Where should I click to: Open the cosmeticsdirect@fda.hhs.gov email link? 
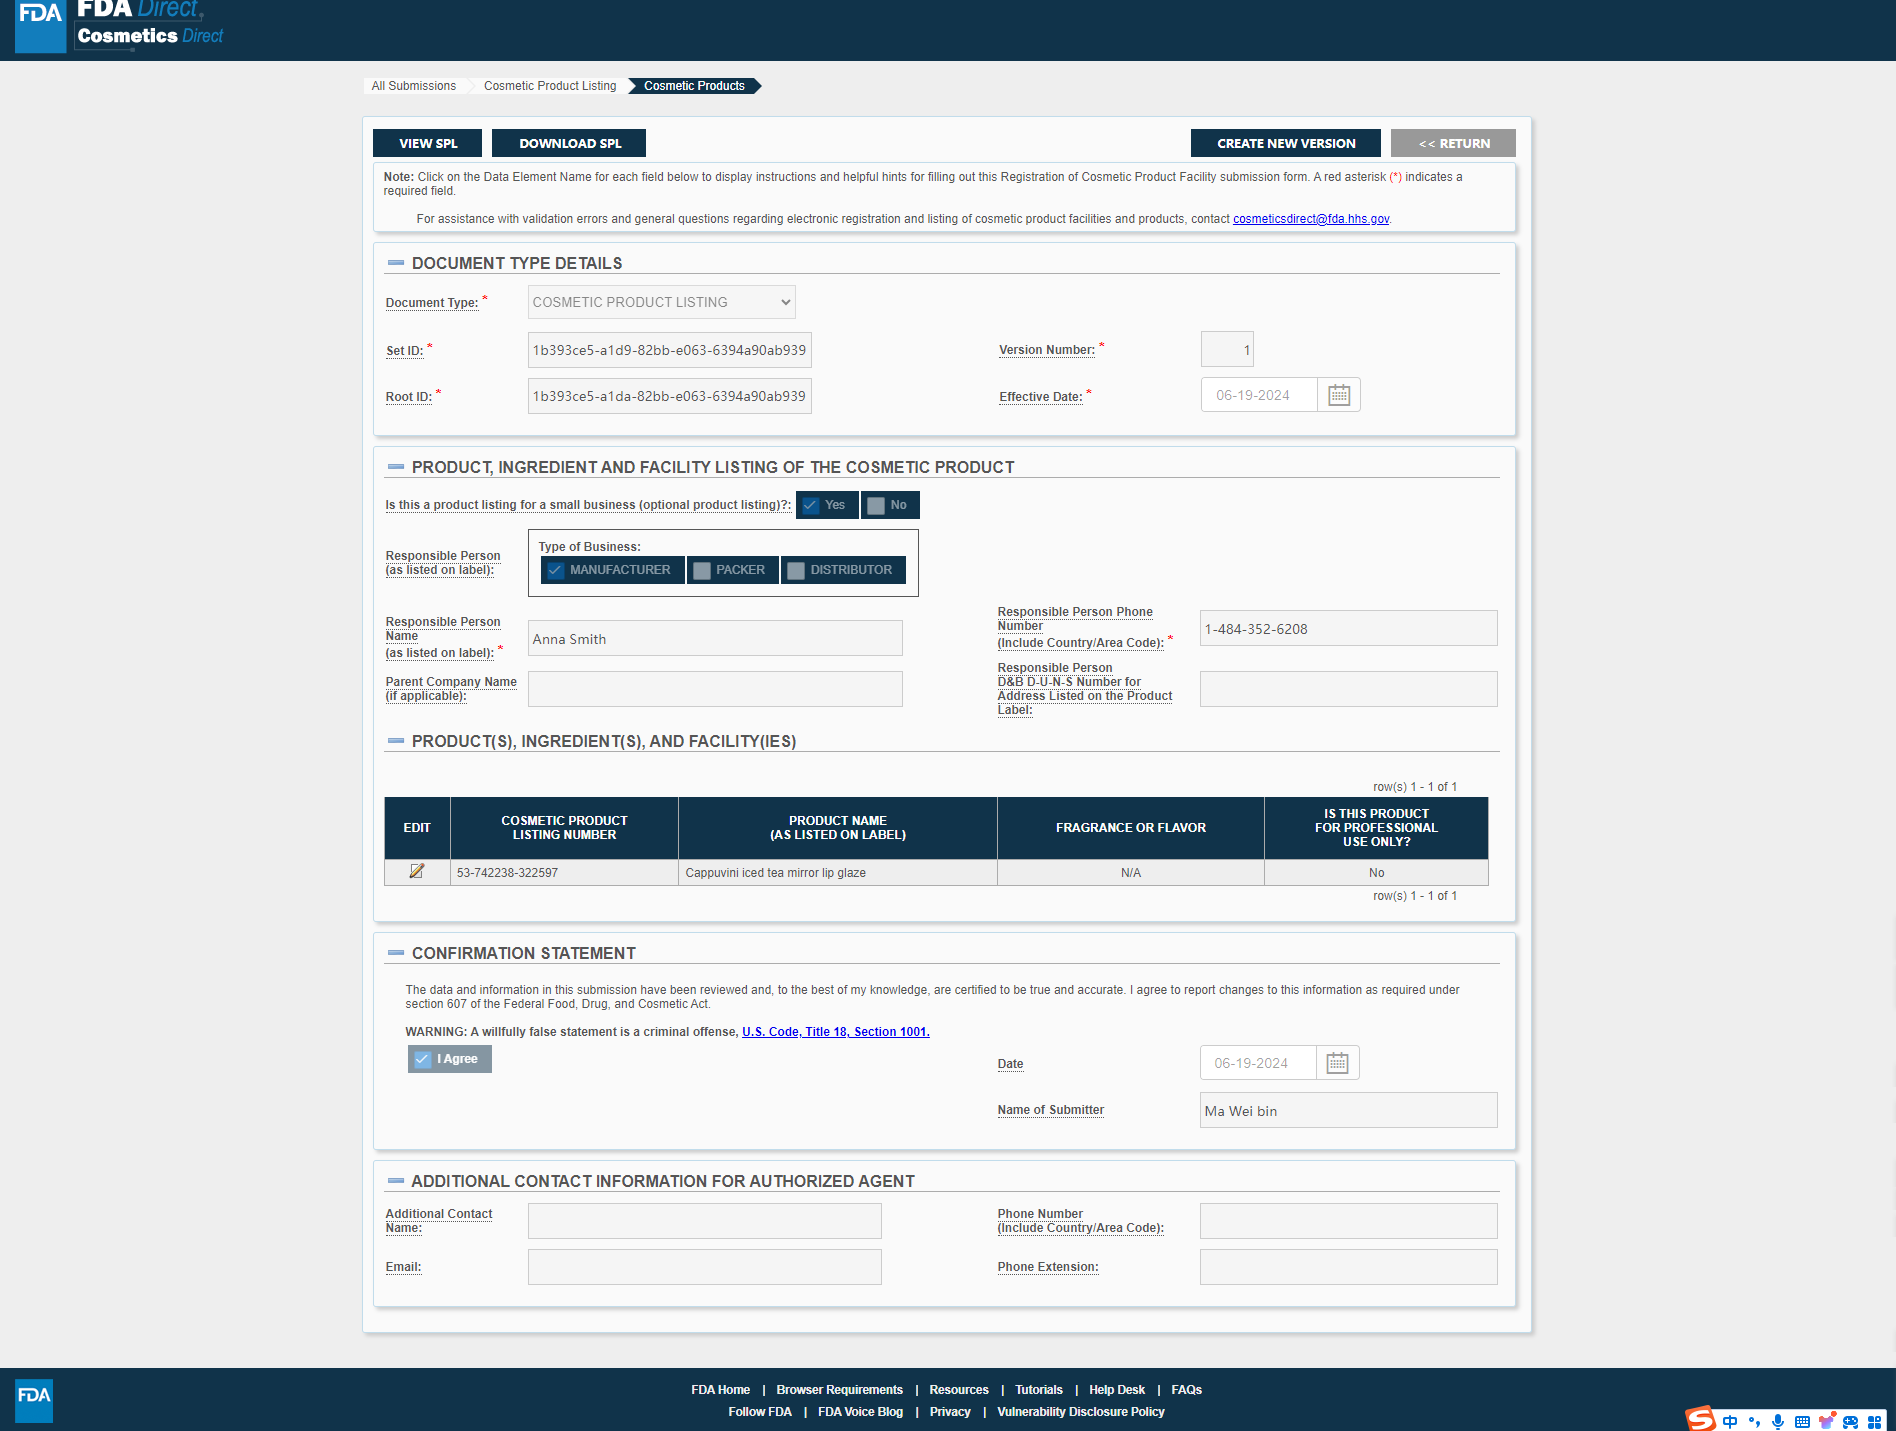tap(1310, 219)
